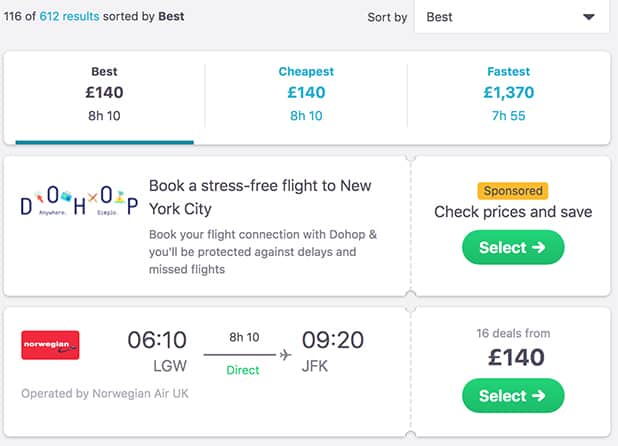Click the Sort by dropdown arrow
Viewport: 618px width, 446px height.
pyautogui.click(x=589, y=17)
